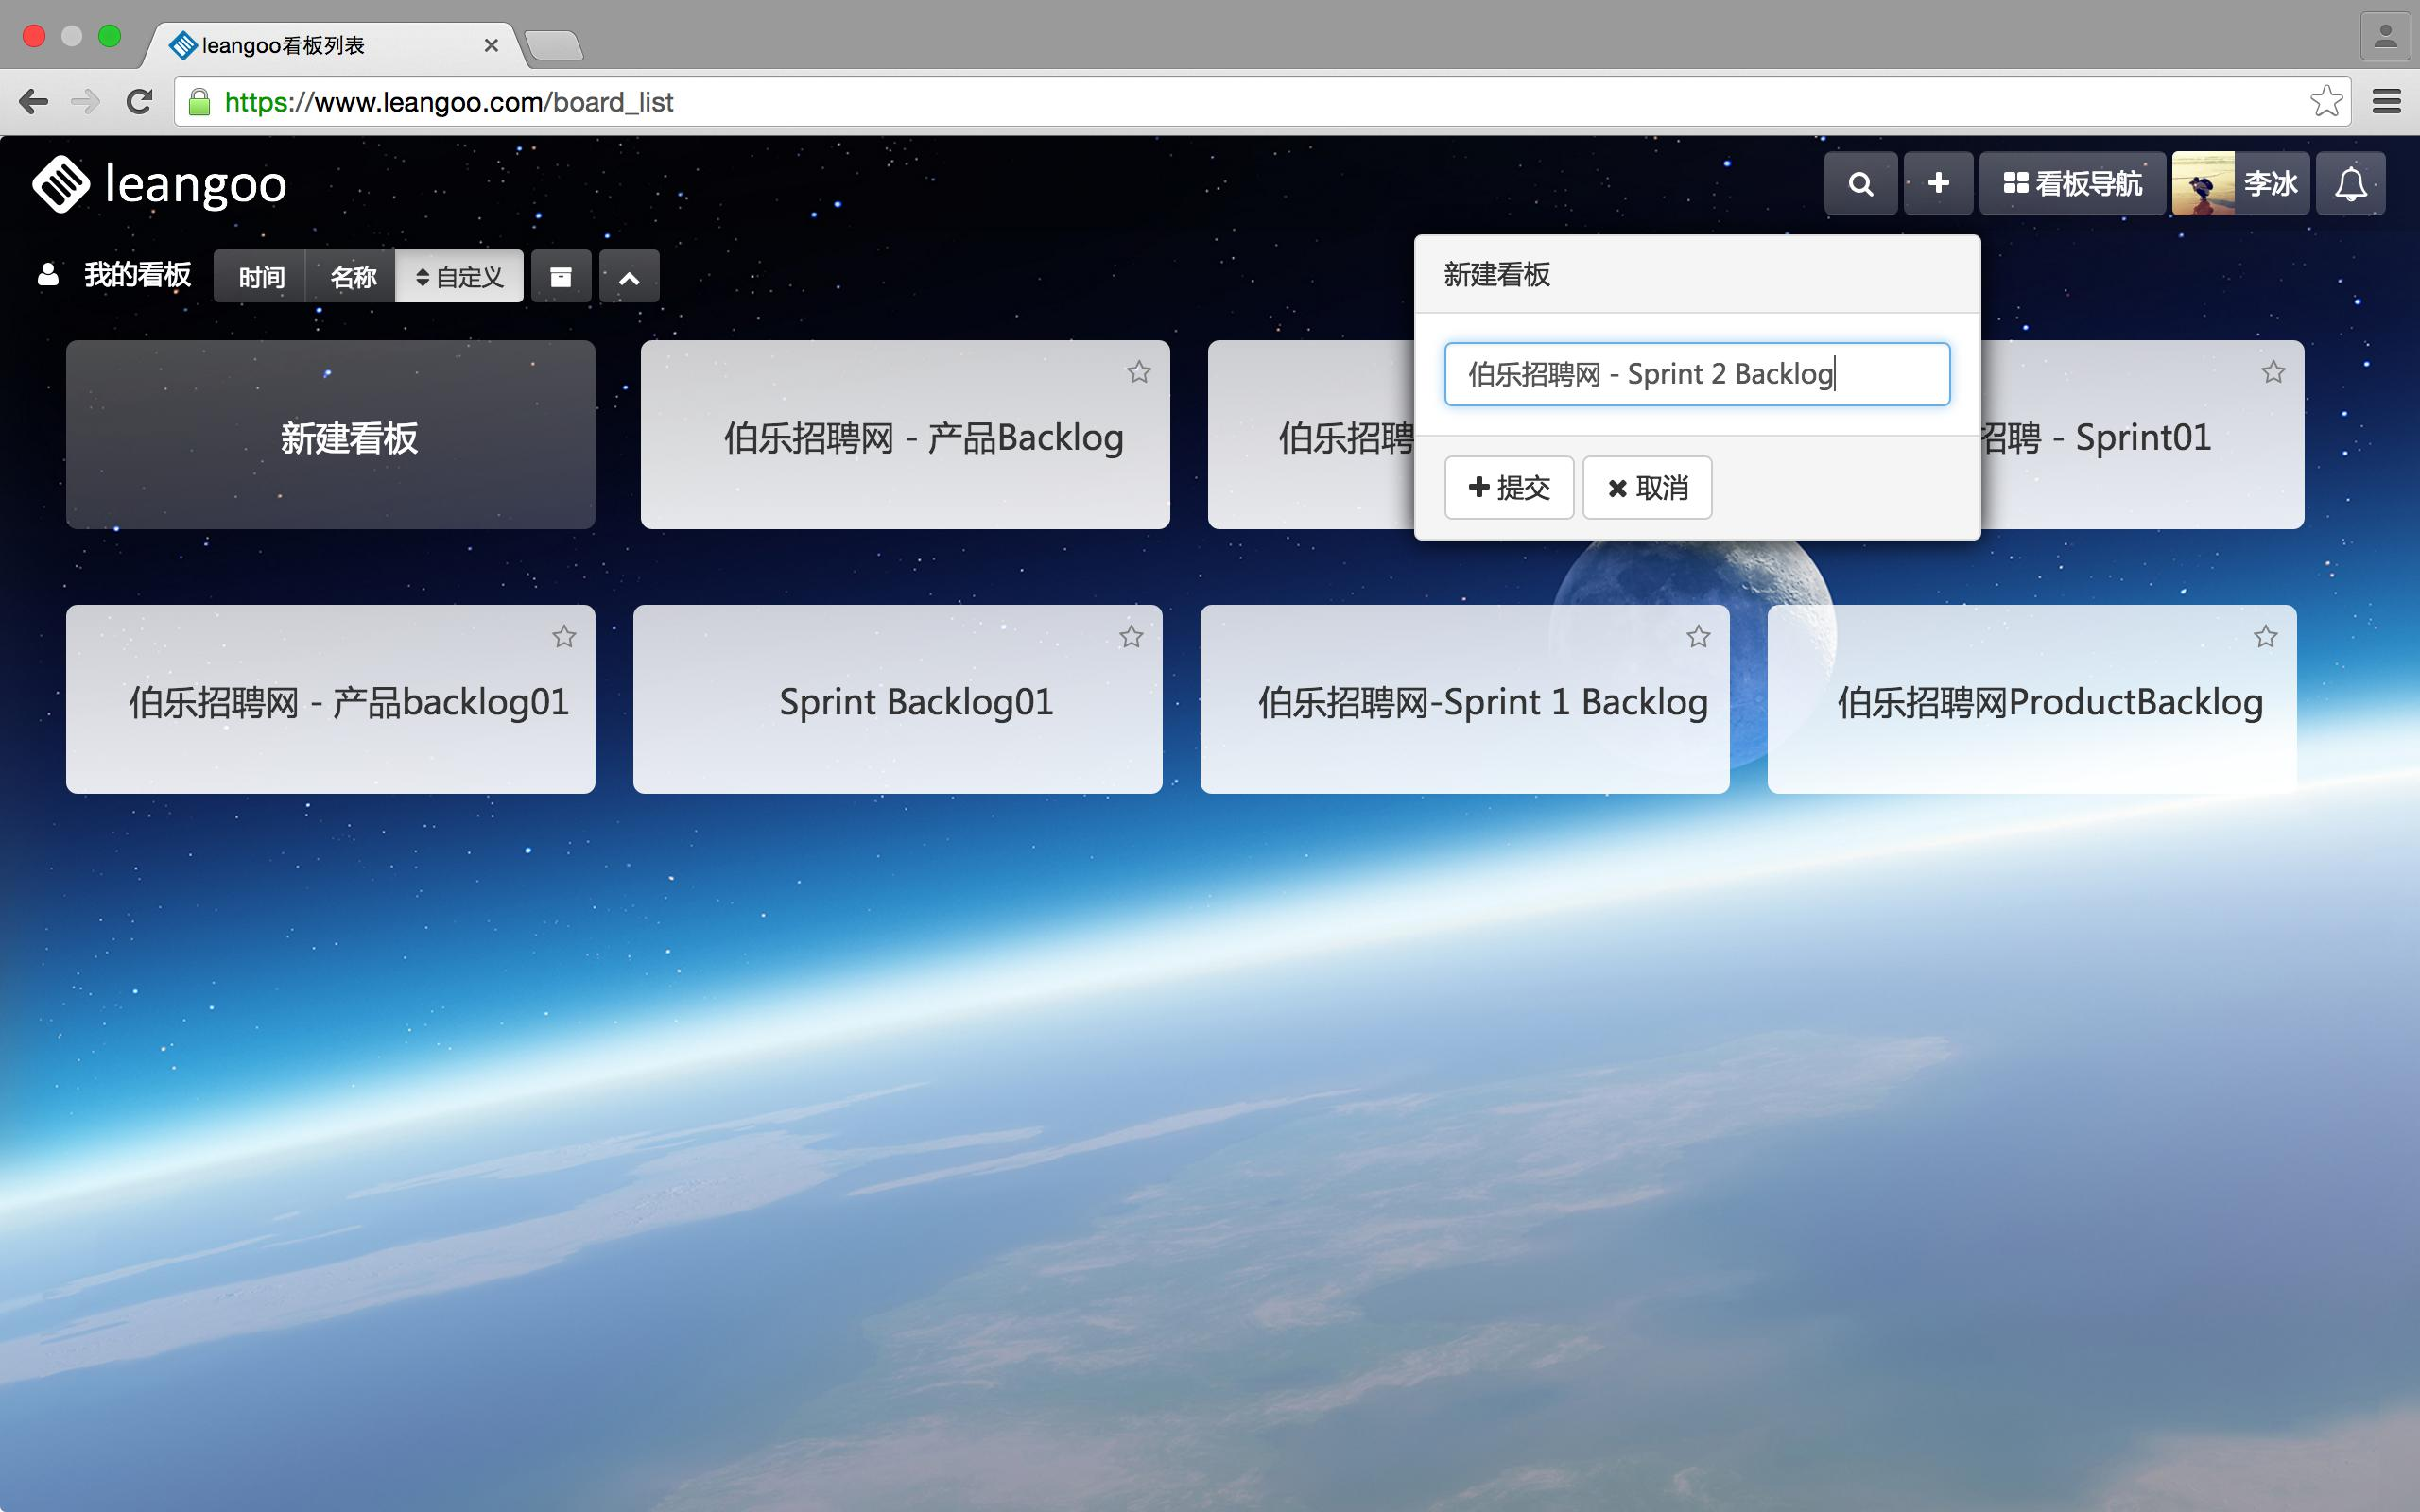The height and width of the screenshot is (1512, 2420).
Task: Open board 伯乐招聘网ProductBacklog
Action: coord(2032,700)
